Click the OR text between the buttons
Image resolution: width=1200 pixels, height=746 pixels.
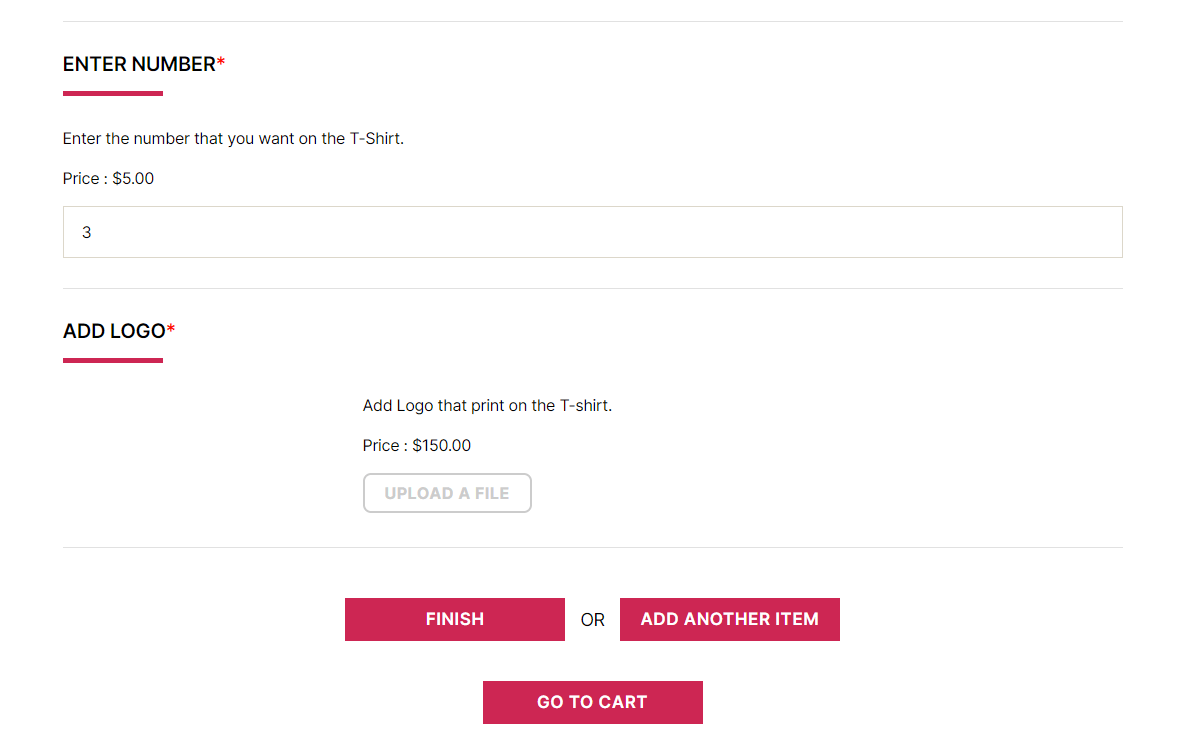[592, 620]
